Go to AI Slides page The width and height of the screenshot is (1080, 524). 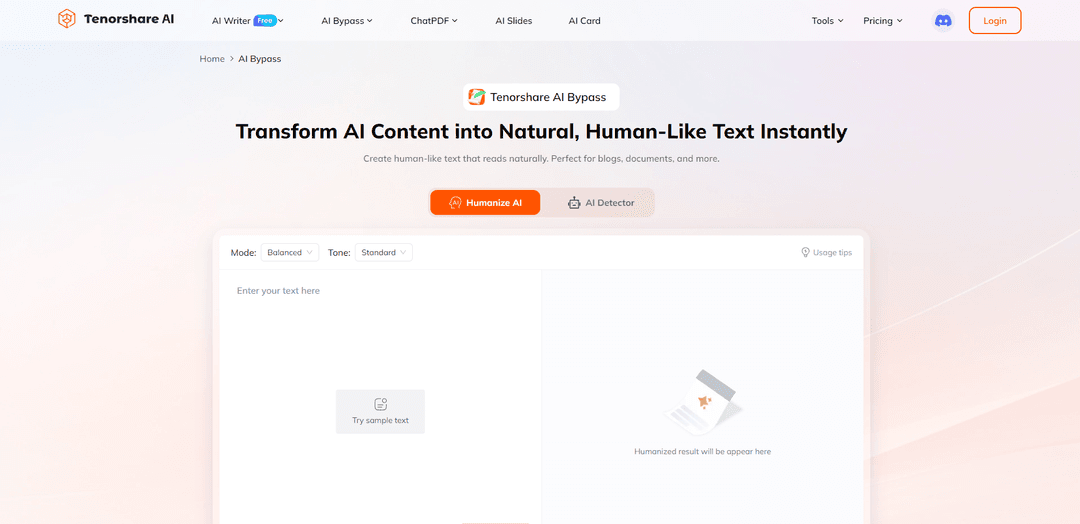point(514,21)
